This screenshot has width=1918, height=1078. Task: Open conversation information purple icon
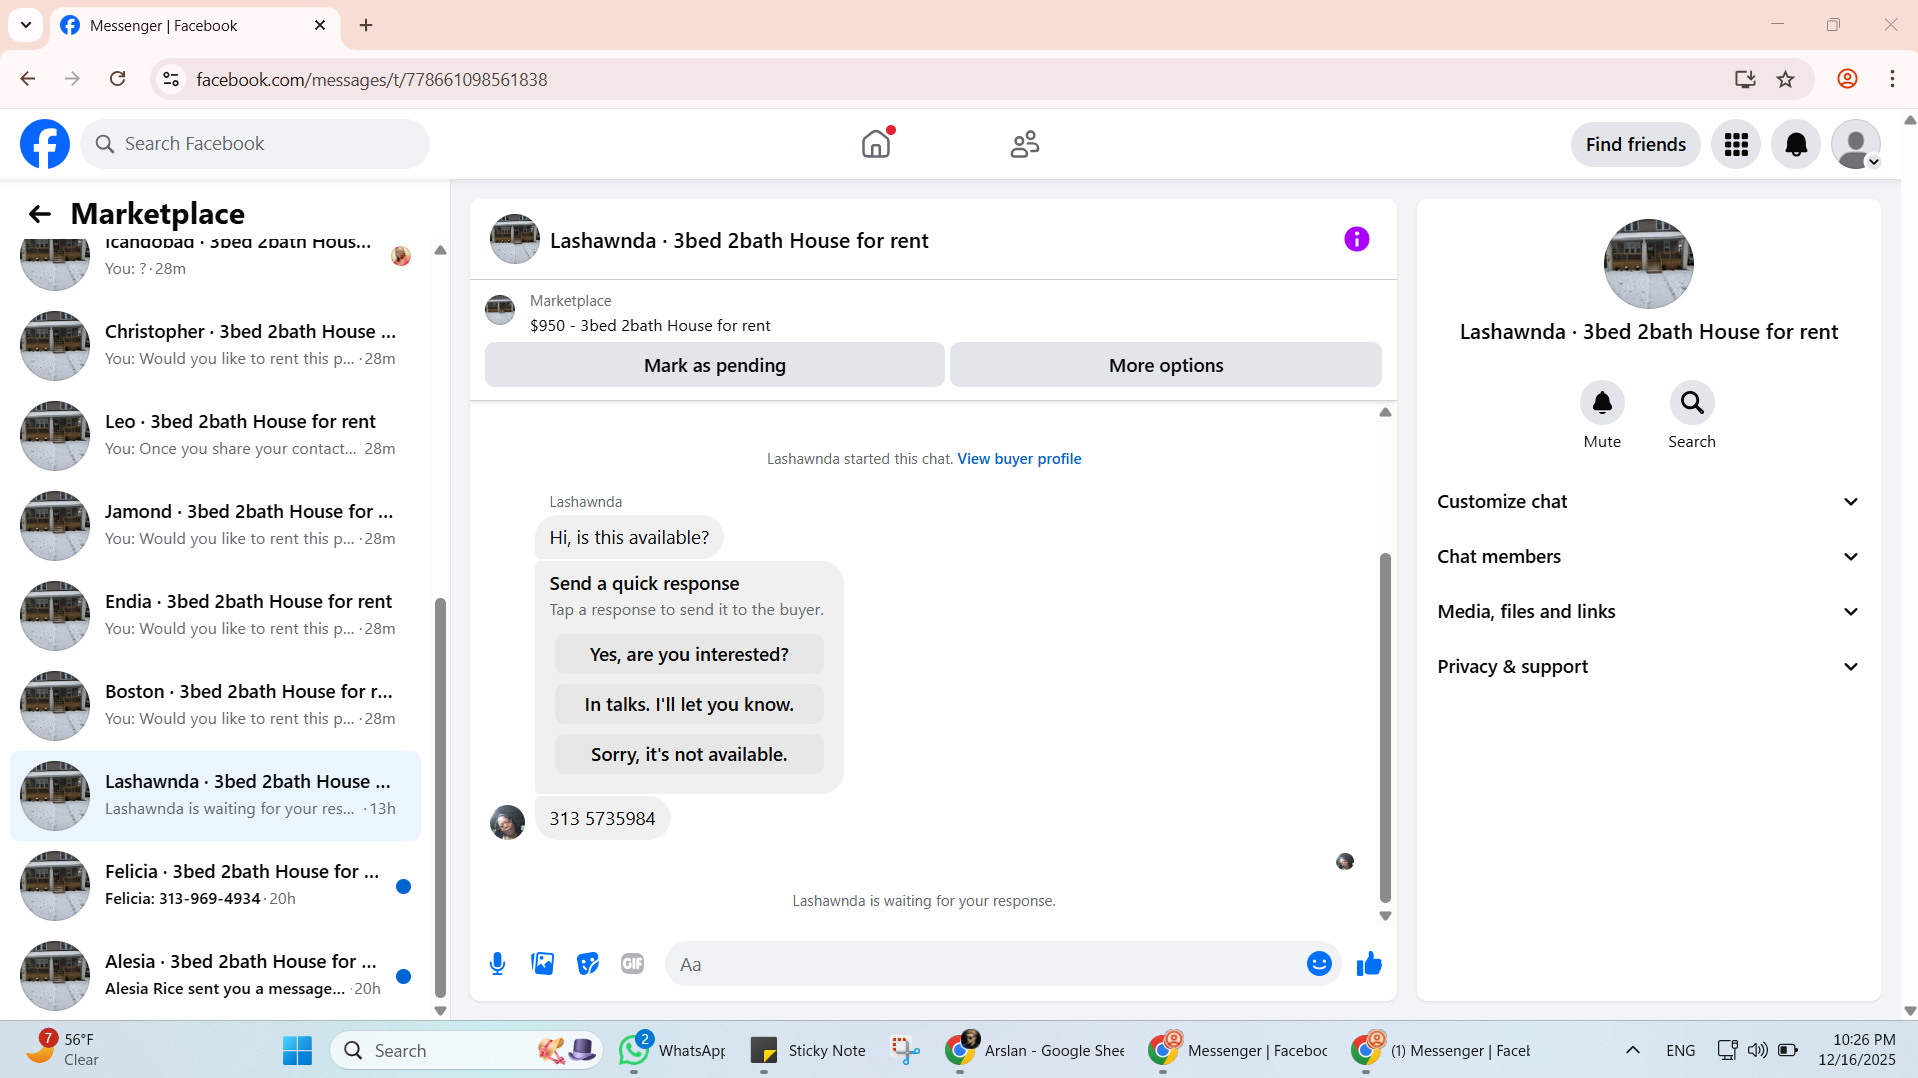pyautogui.click(x=1357, y=239)
